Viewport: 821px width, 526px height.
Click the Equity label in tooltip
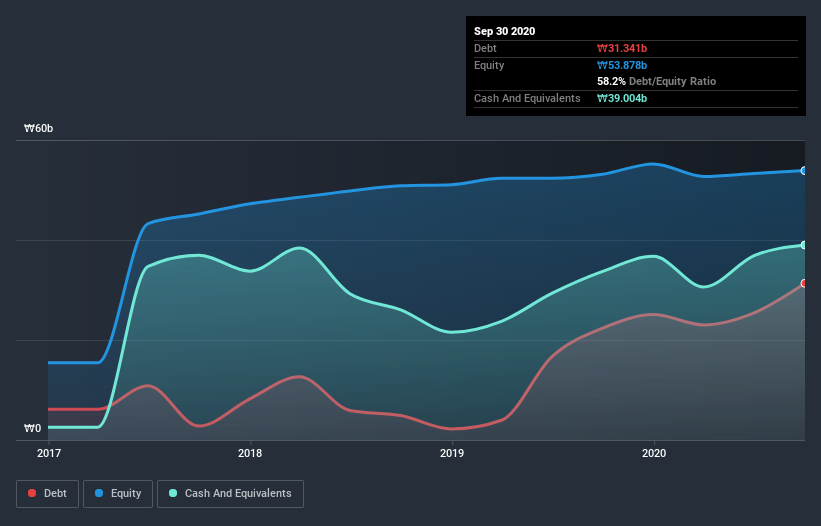point(489,65)
